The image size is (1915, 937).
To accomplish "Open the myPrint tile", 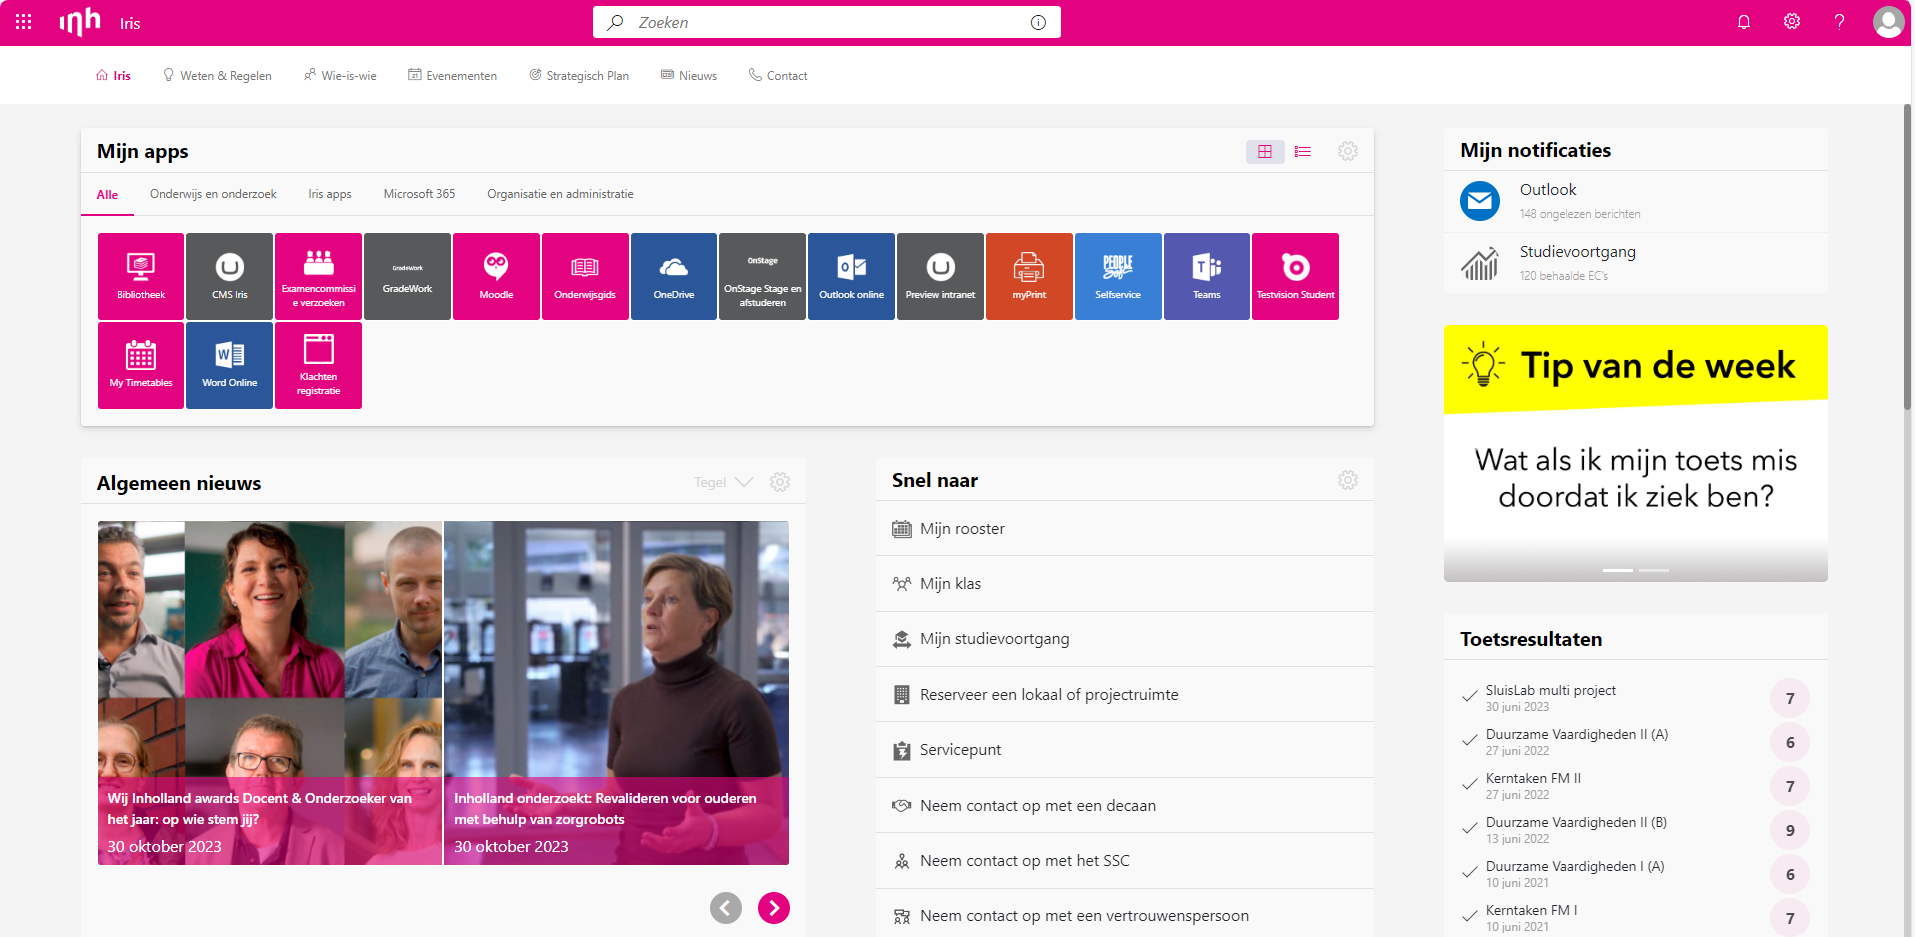I will [1029, 276].
